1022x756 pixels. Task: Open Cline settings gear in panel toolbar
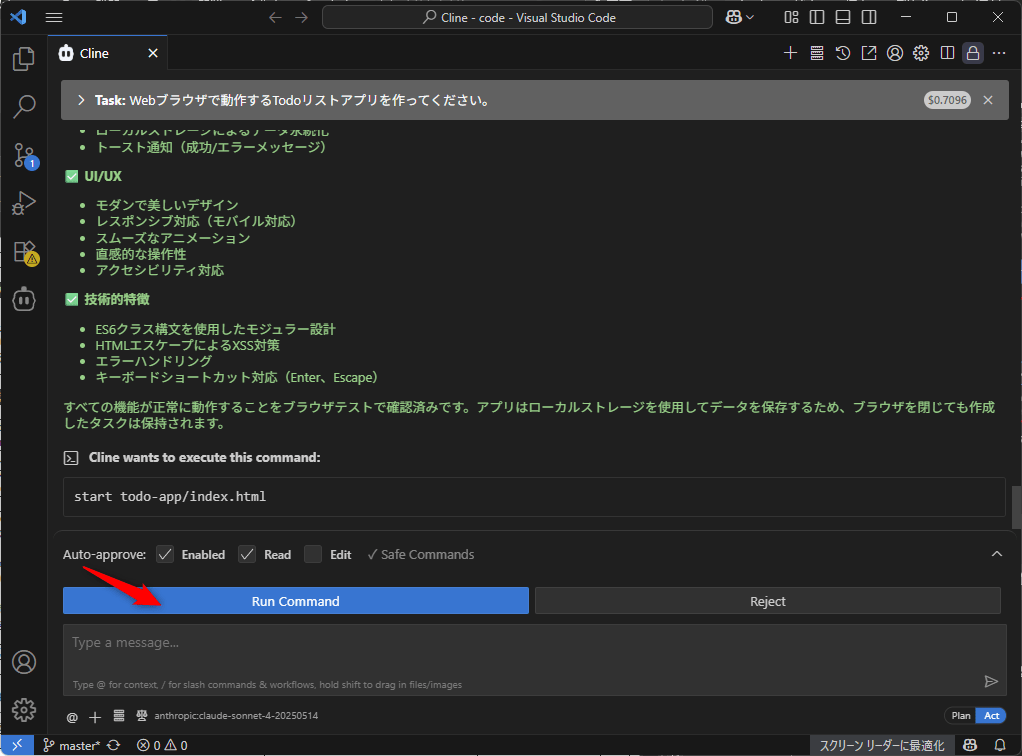(x=921, y=53)
